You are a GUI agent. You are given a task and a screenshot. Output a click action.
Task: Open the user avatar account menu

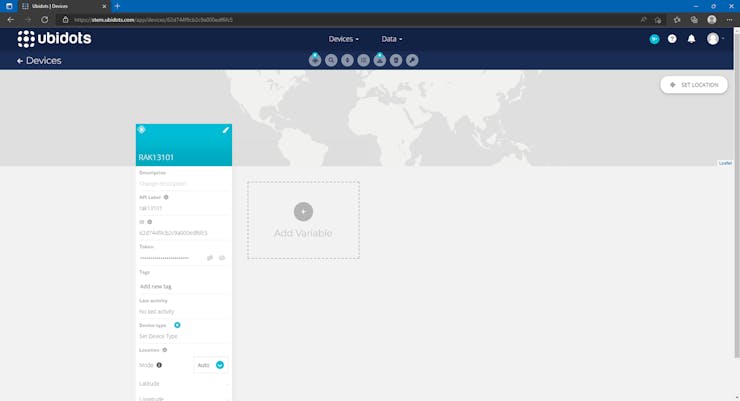point(714,39)
